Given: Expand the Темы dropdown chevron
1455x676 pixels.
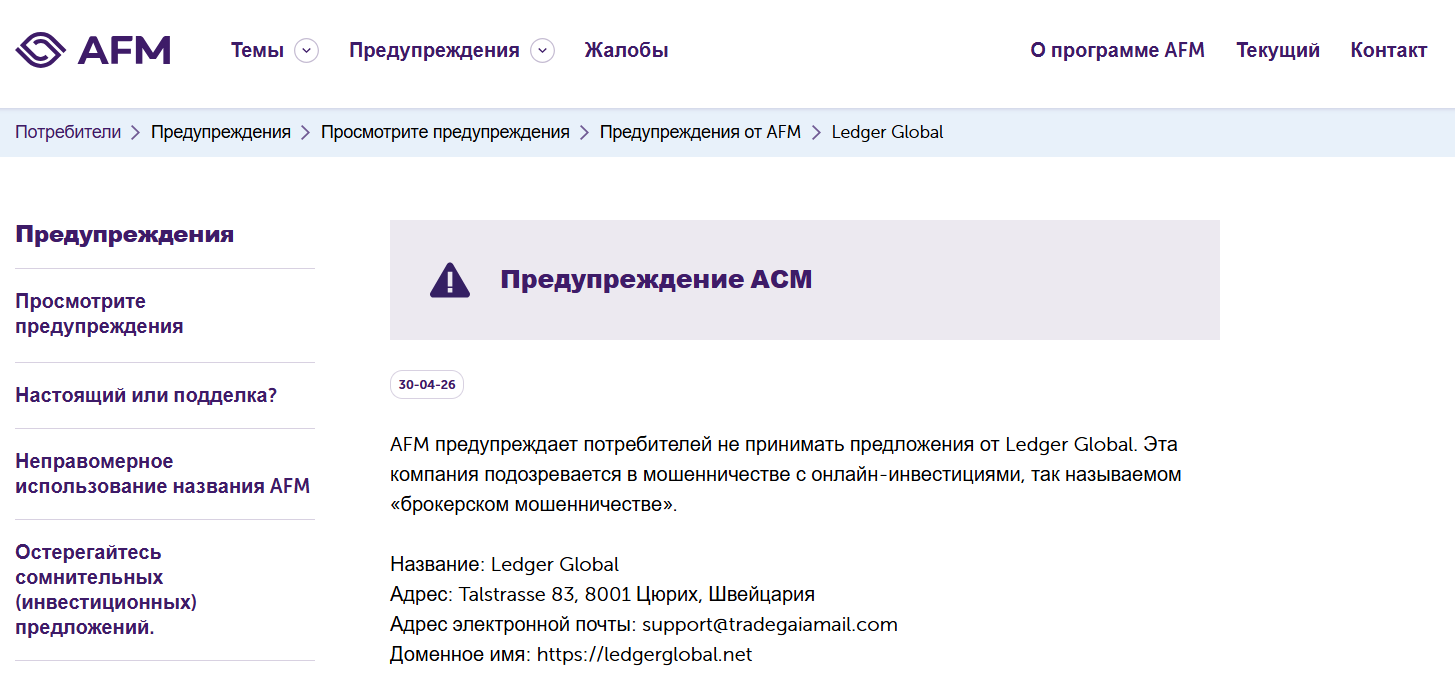Looking at the screenshot, I should tap(307, 50).
